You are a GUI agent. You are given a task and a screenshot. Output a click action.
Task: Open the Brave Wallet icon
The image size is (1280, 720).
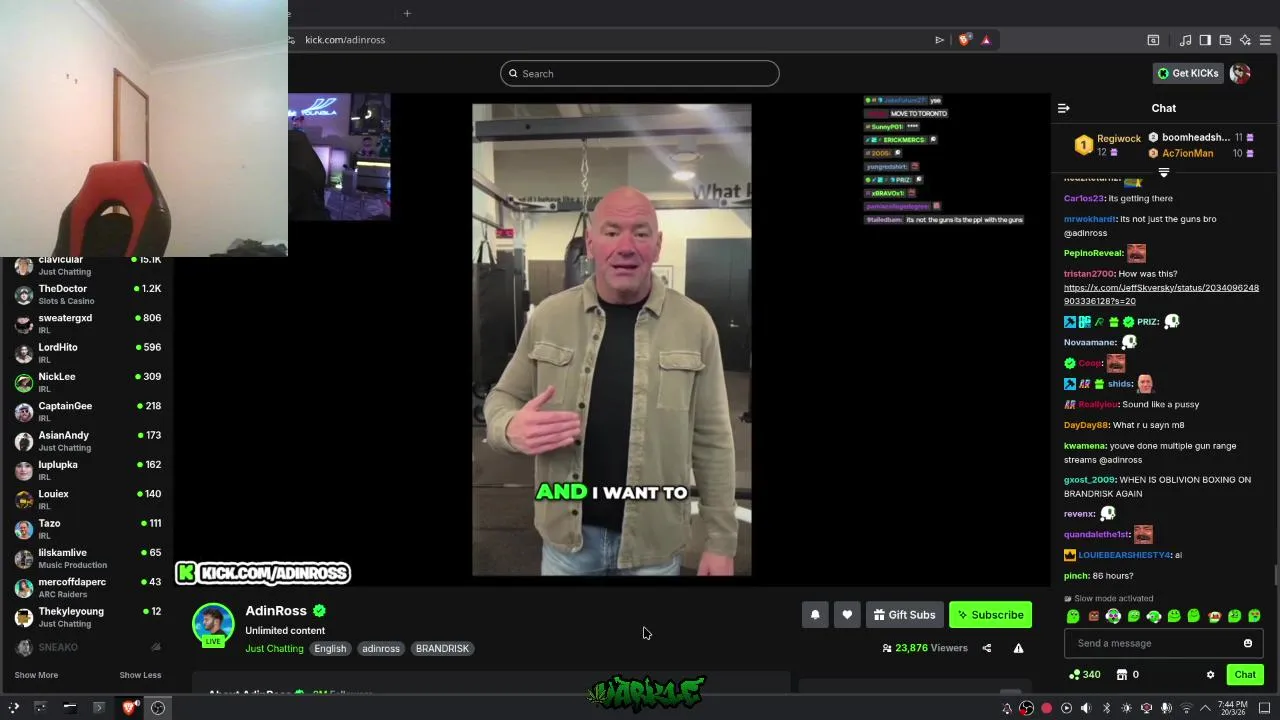click(1225, 40)
